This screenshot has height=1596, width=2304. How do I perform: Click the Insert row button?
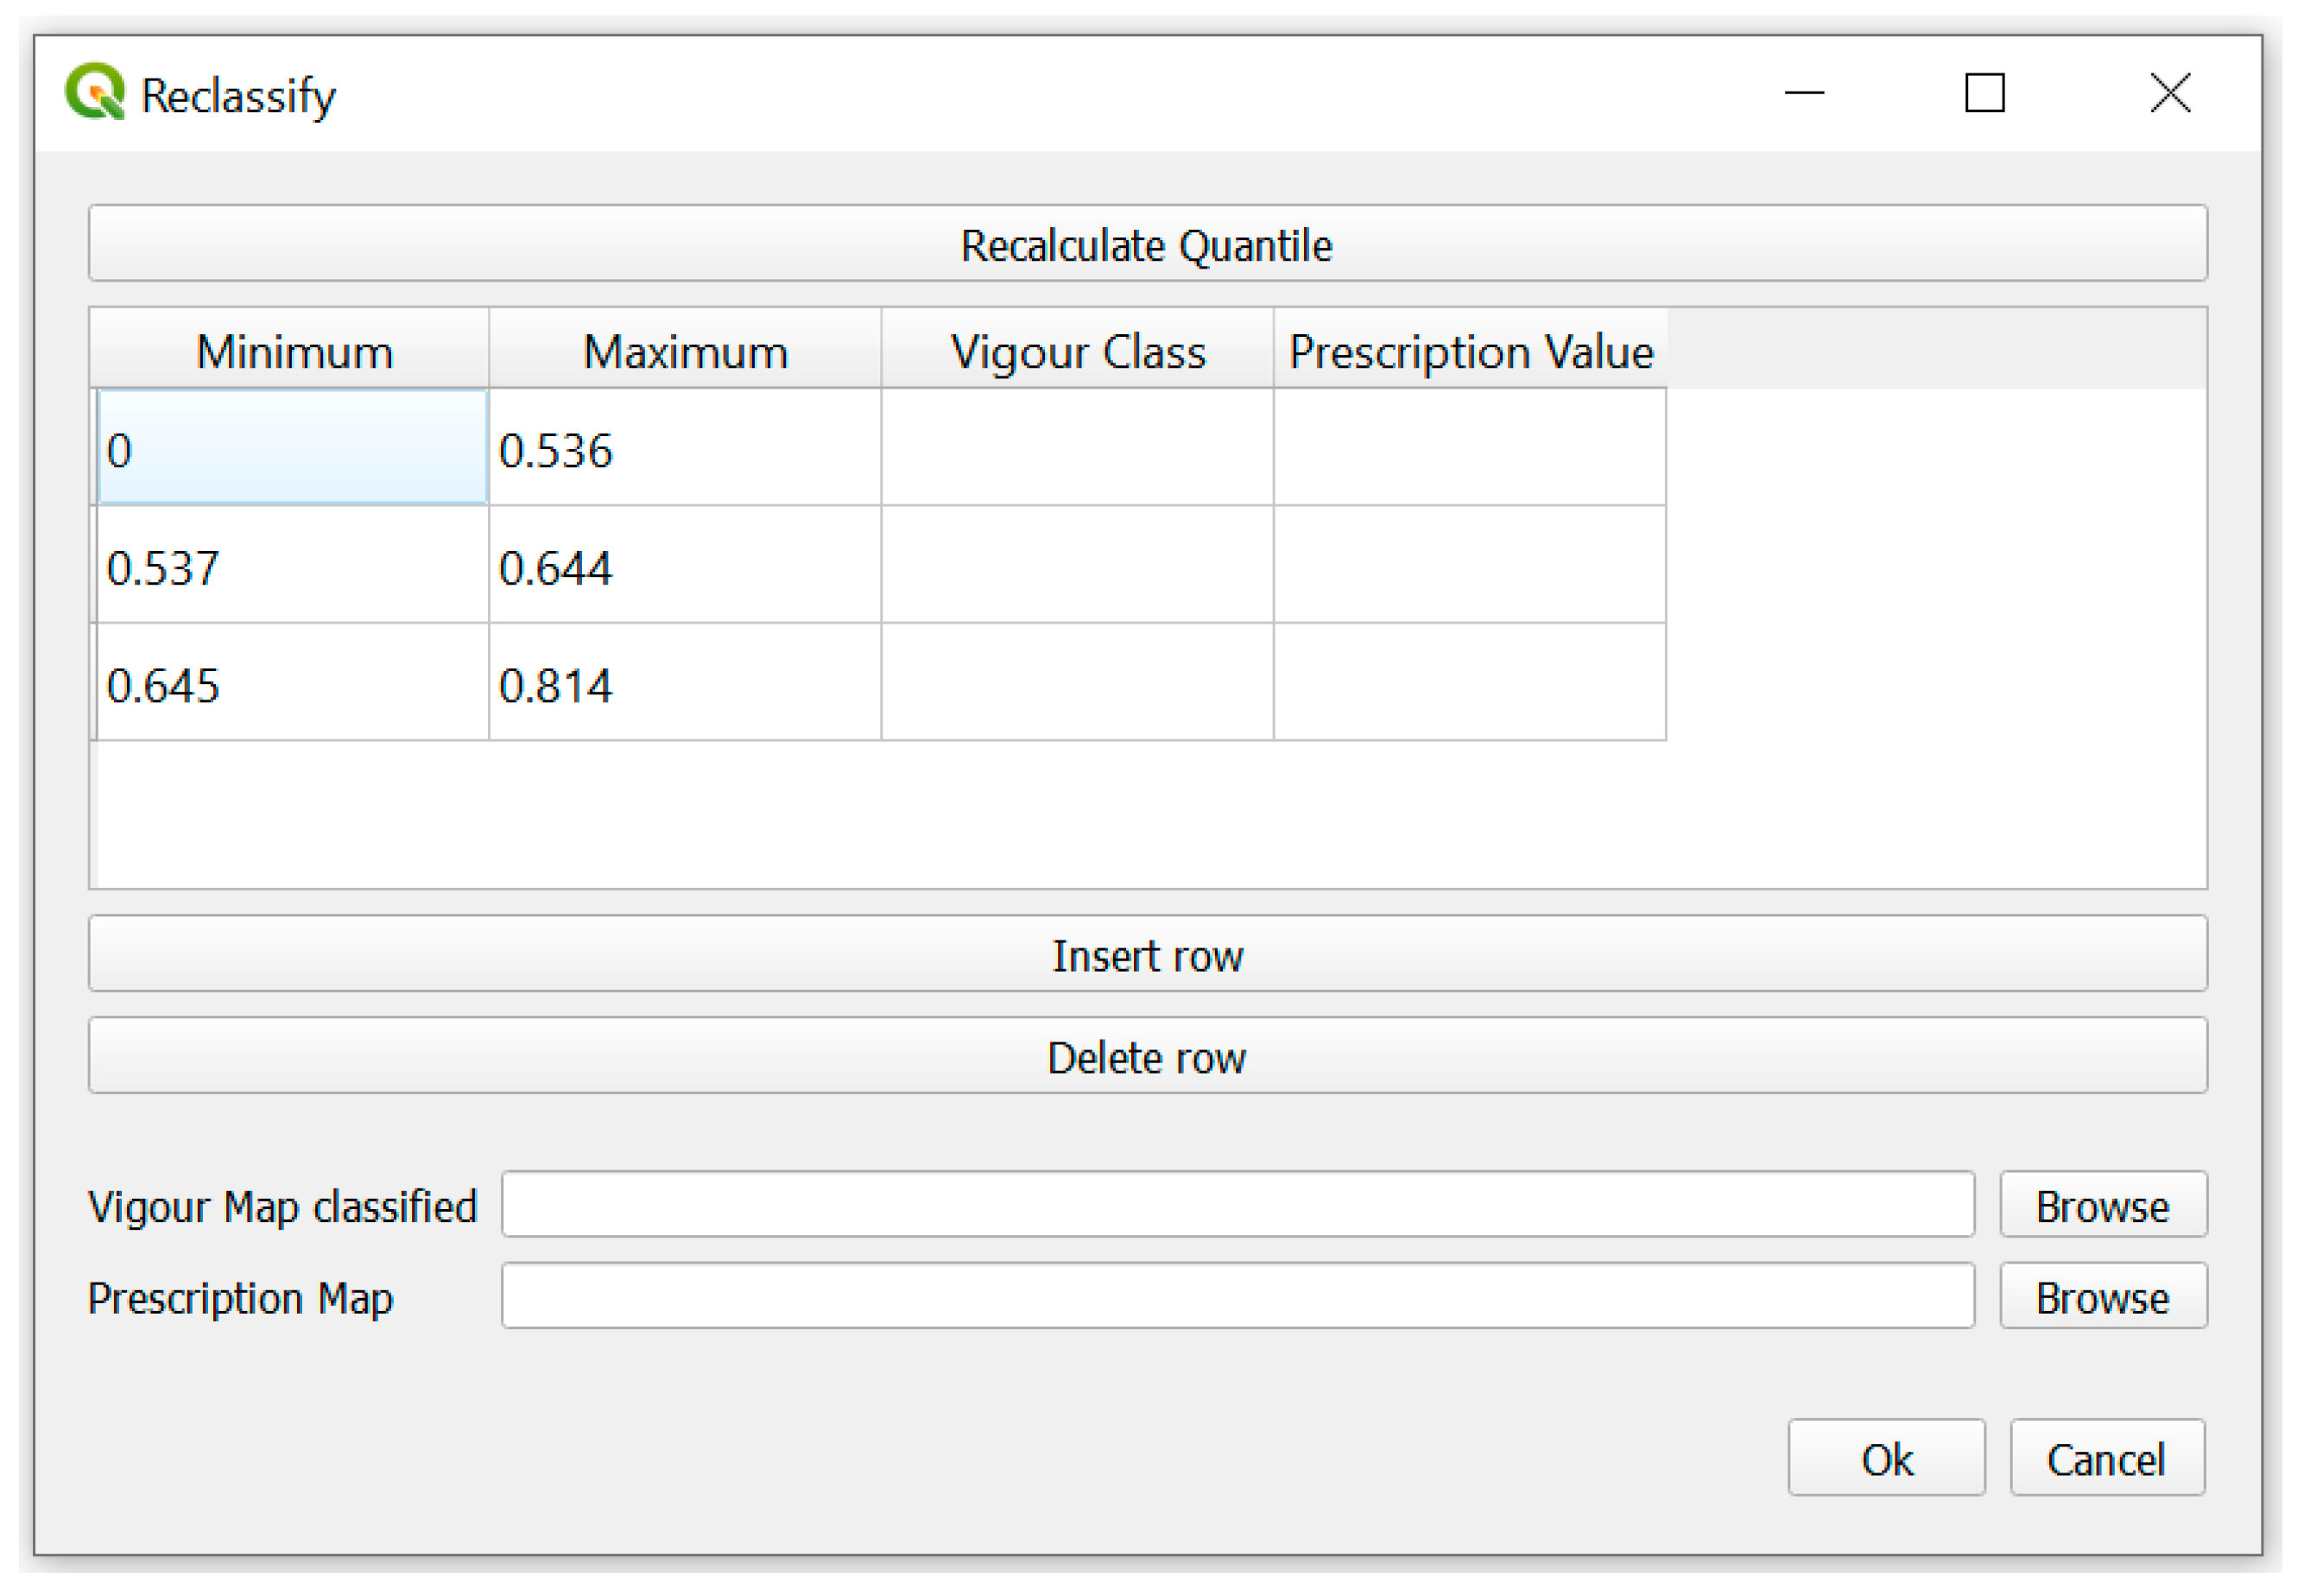coord(1147,955)
